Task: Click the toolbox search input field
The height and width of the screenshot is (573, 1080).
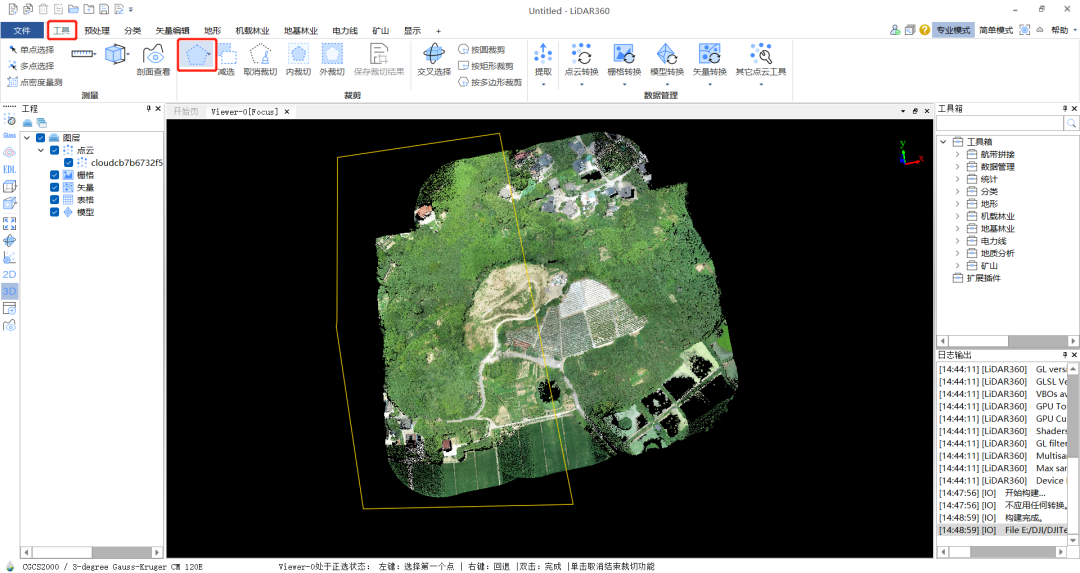Action: (999, 123)
